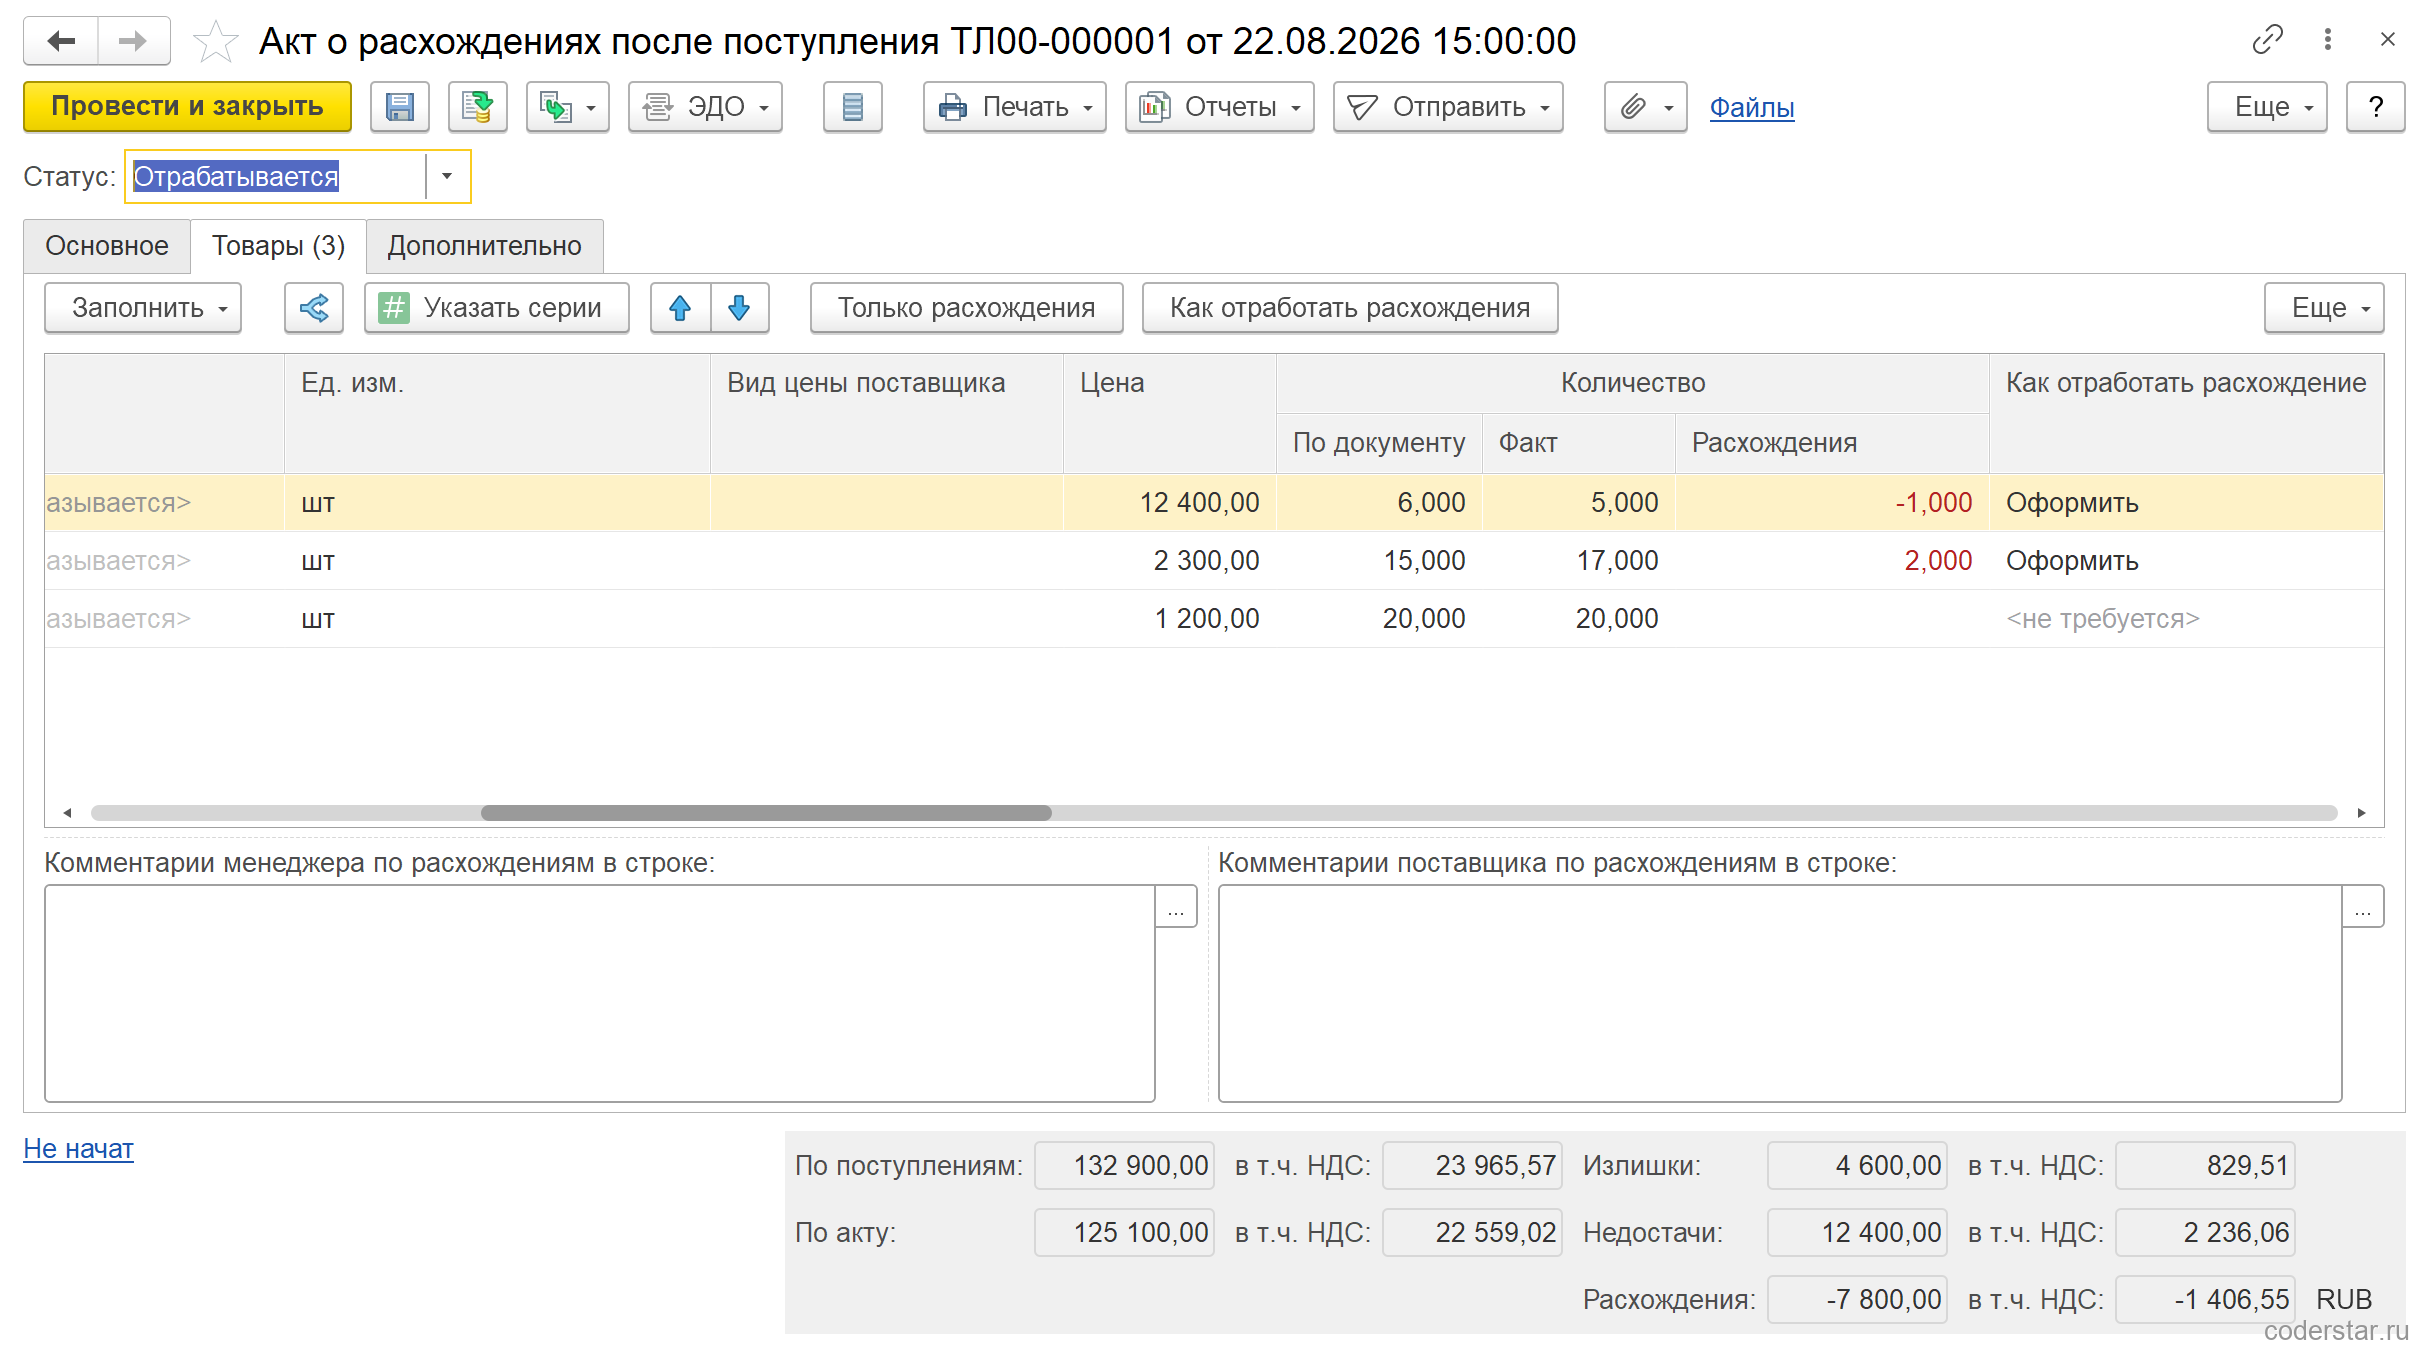This screenshot has width=2434, height=1355.
Task: Click the Недостачи total 12 400,00
Action: pos(1857,1233)
